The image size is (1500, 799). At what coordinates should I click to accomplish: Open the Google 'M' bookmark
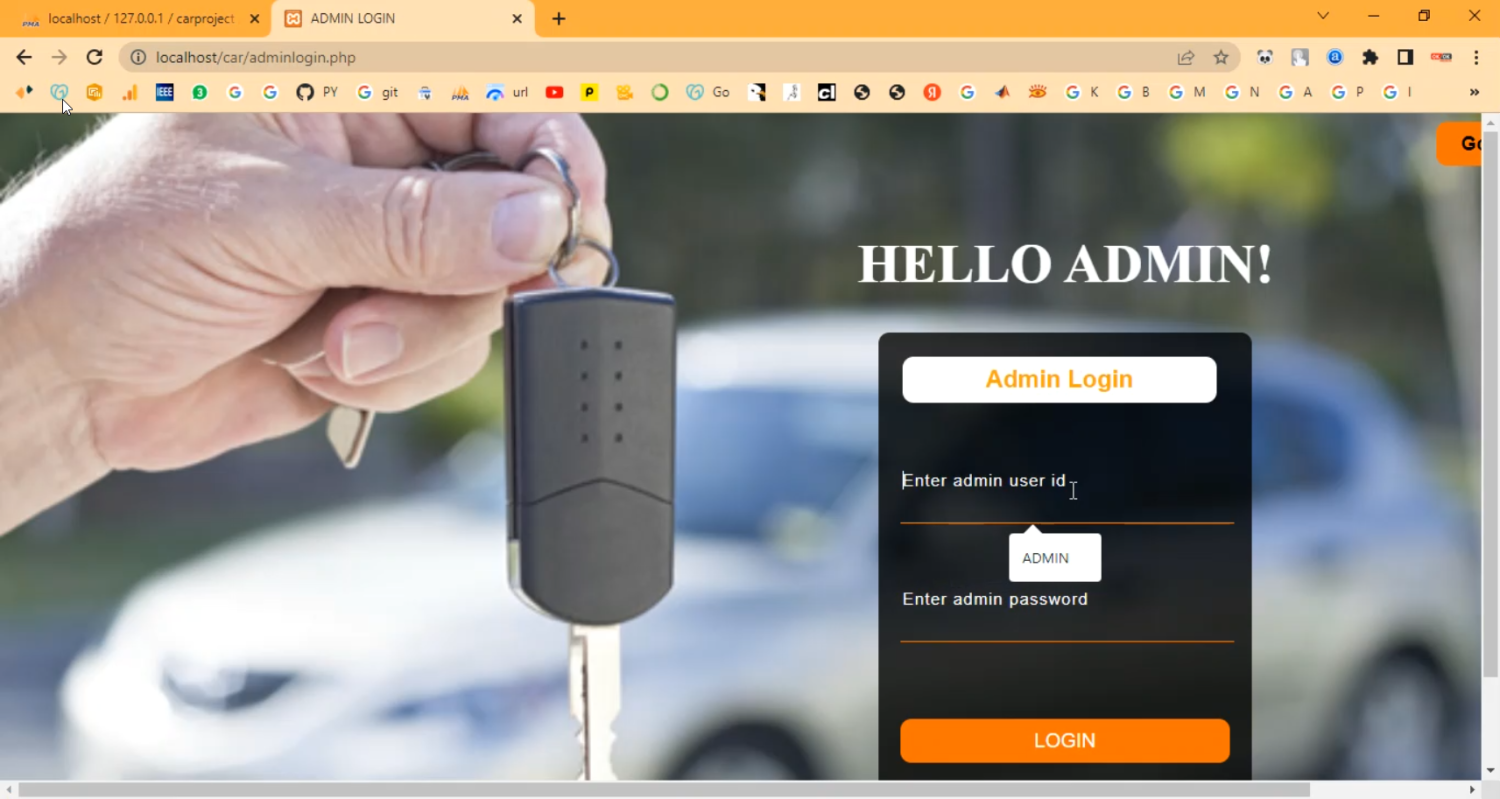pos(1187,92)
